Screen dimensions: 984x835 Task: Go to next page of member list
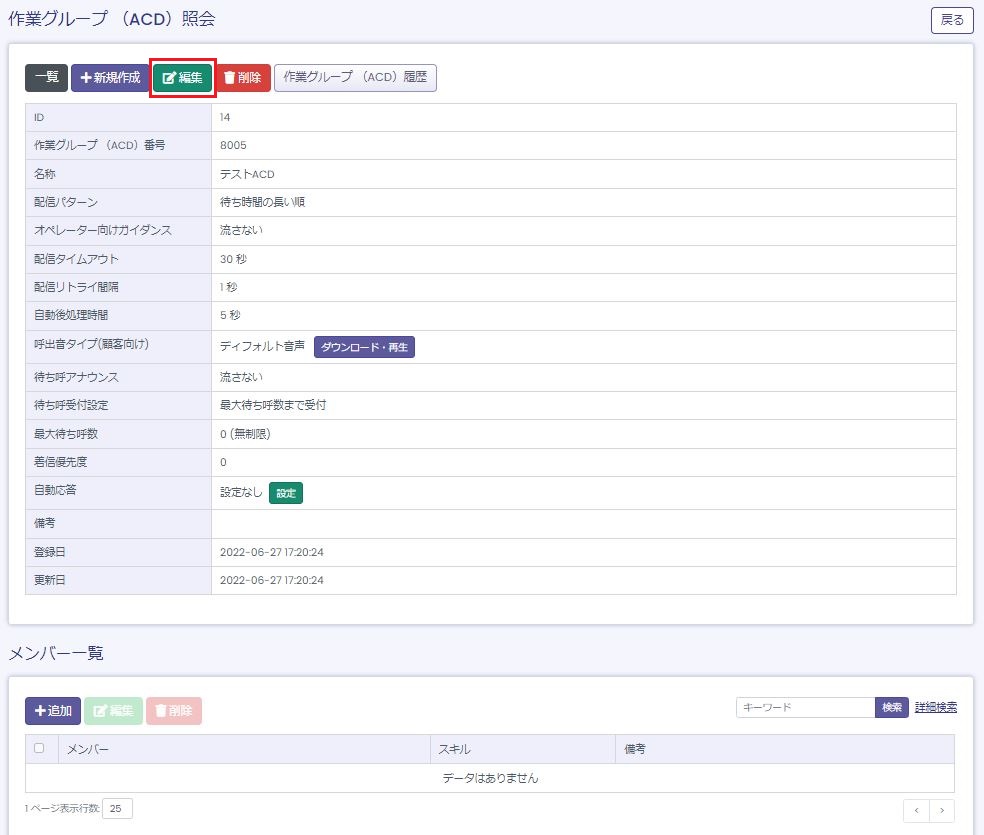click(x=942, y=810)
